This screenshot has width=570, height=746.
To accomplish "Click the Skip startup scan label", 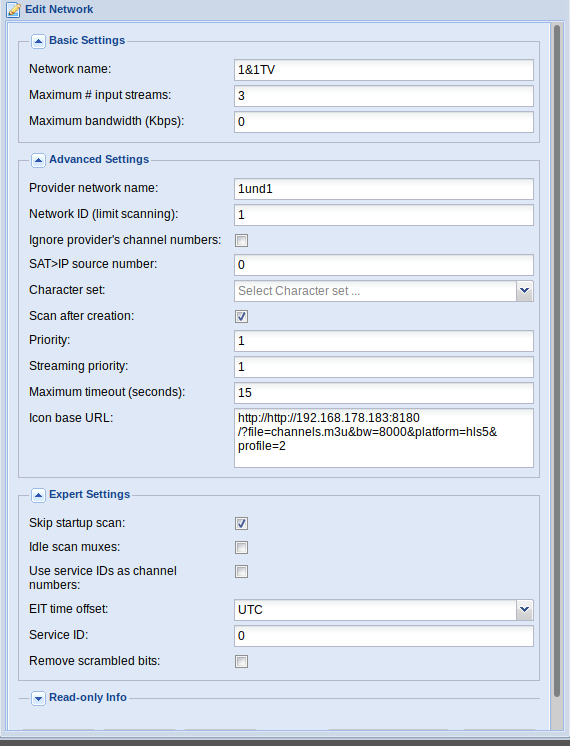I will (x=77, y=523).
